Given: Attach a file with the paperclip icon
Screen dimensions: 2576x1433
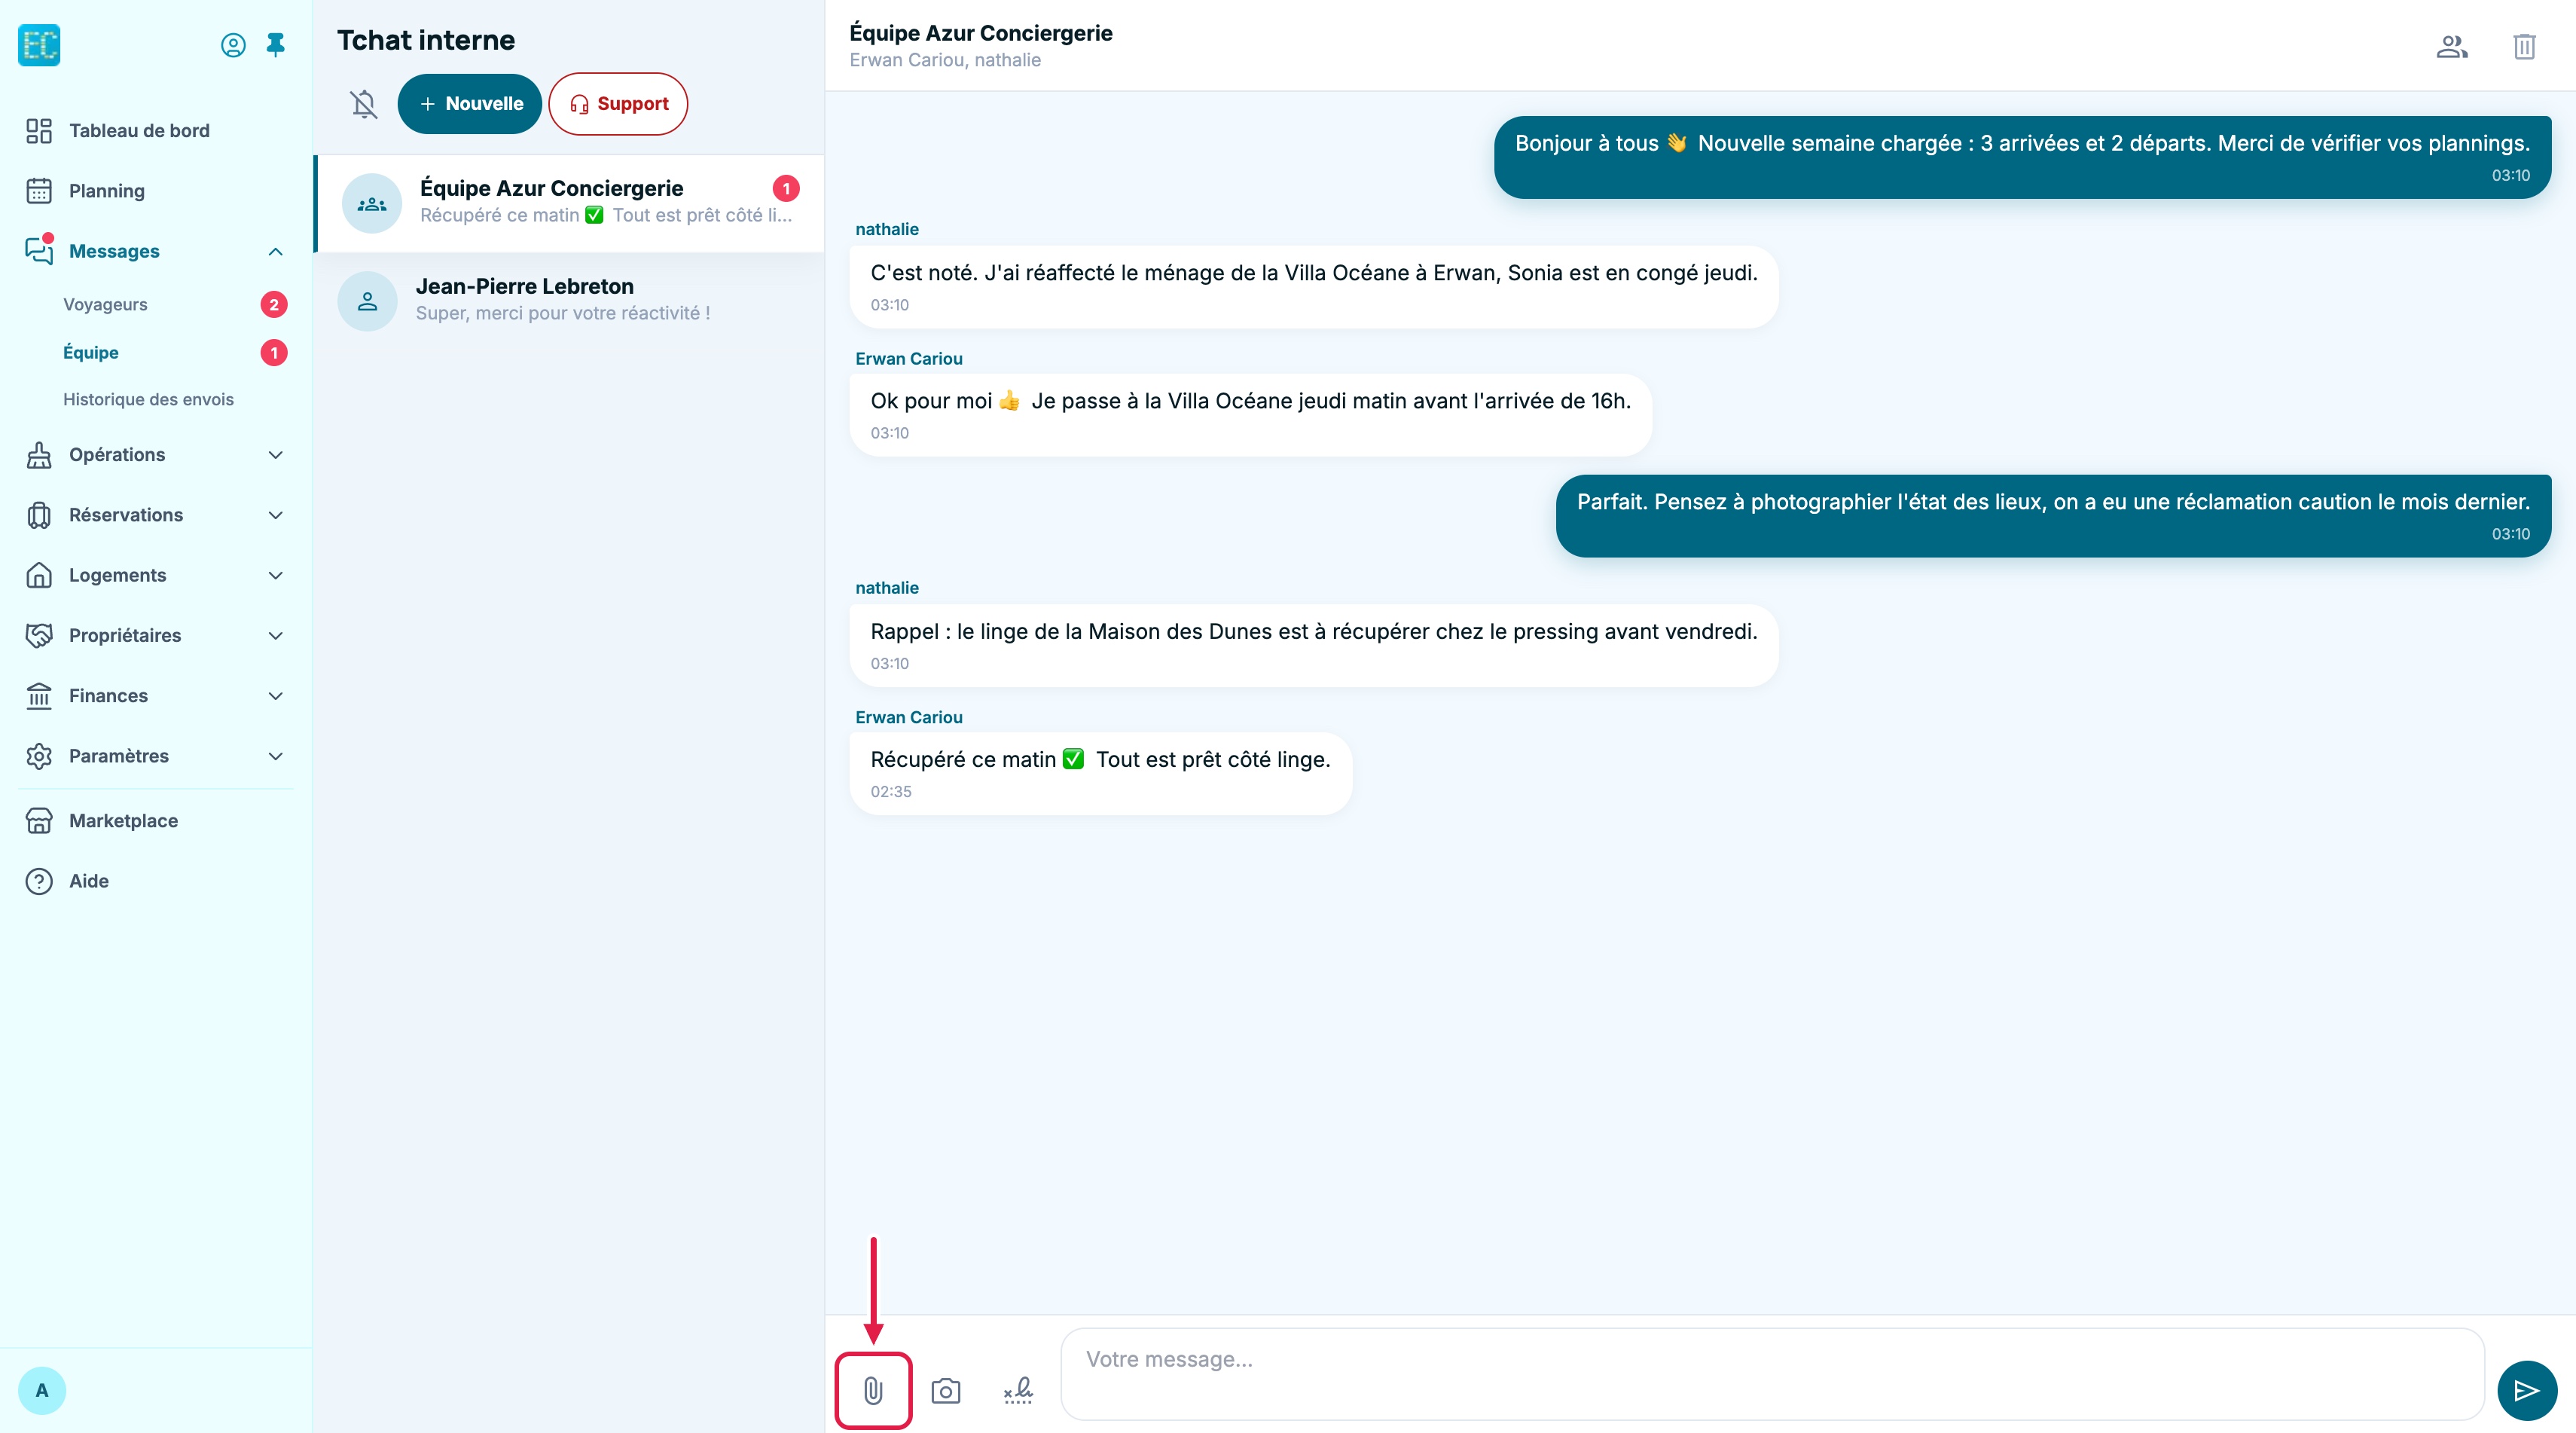Looking at the screenshot, I should pos(873,1390).
